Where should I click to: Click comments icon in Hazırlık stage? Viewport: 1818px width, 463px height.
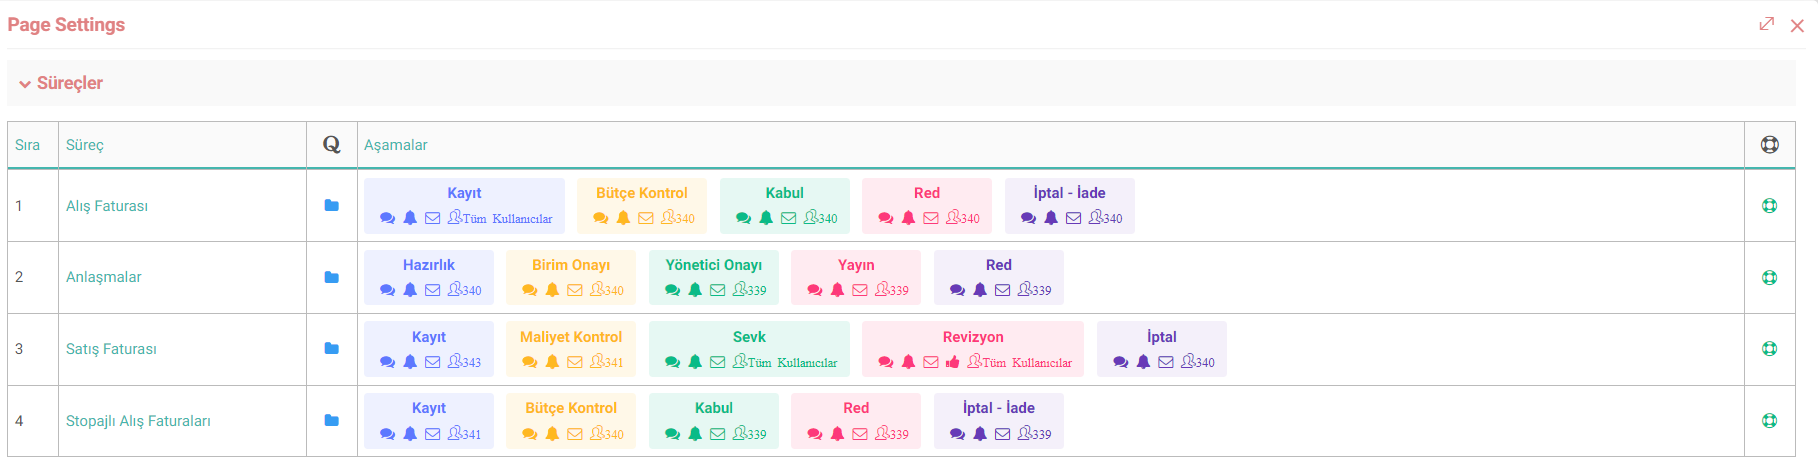tap(388, 290)
